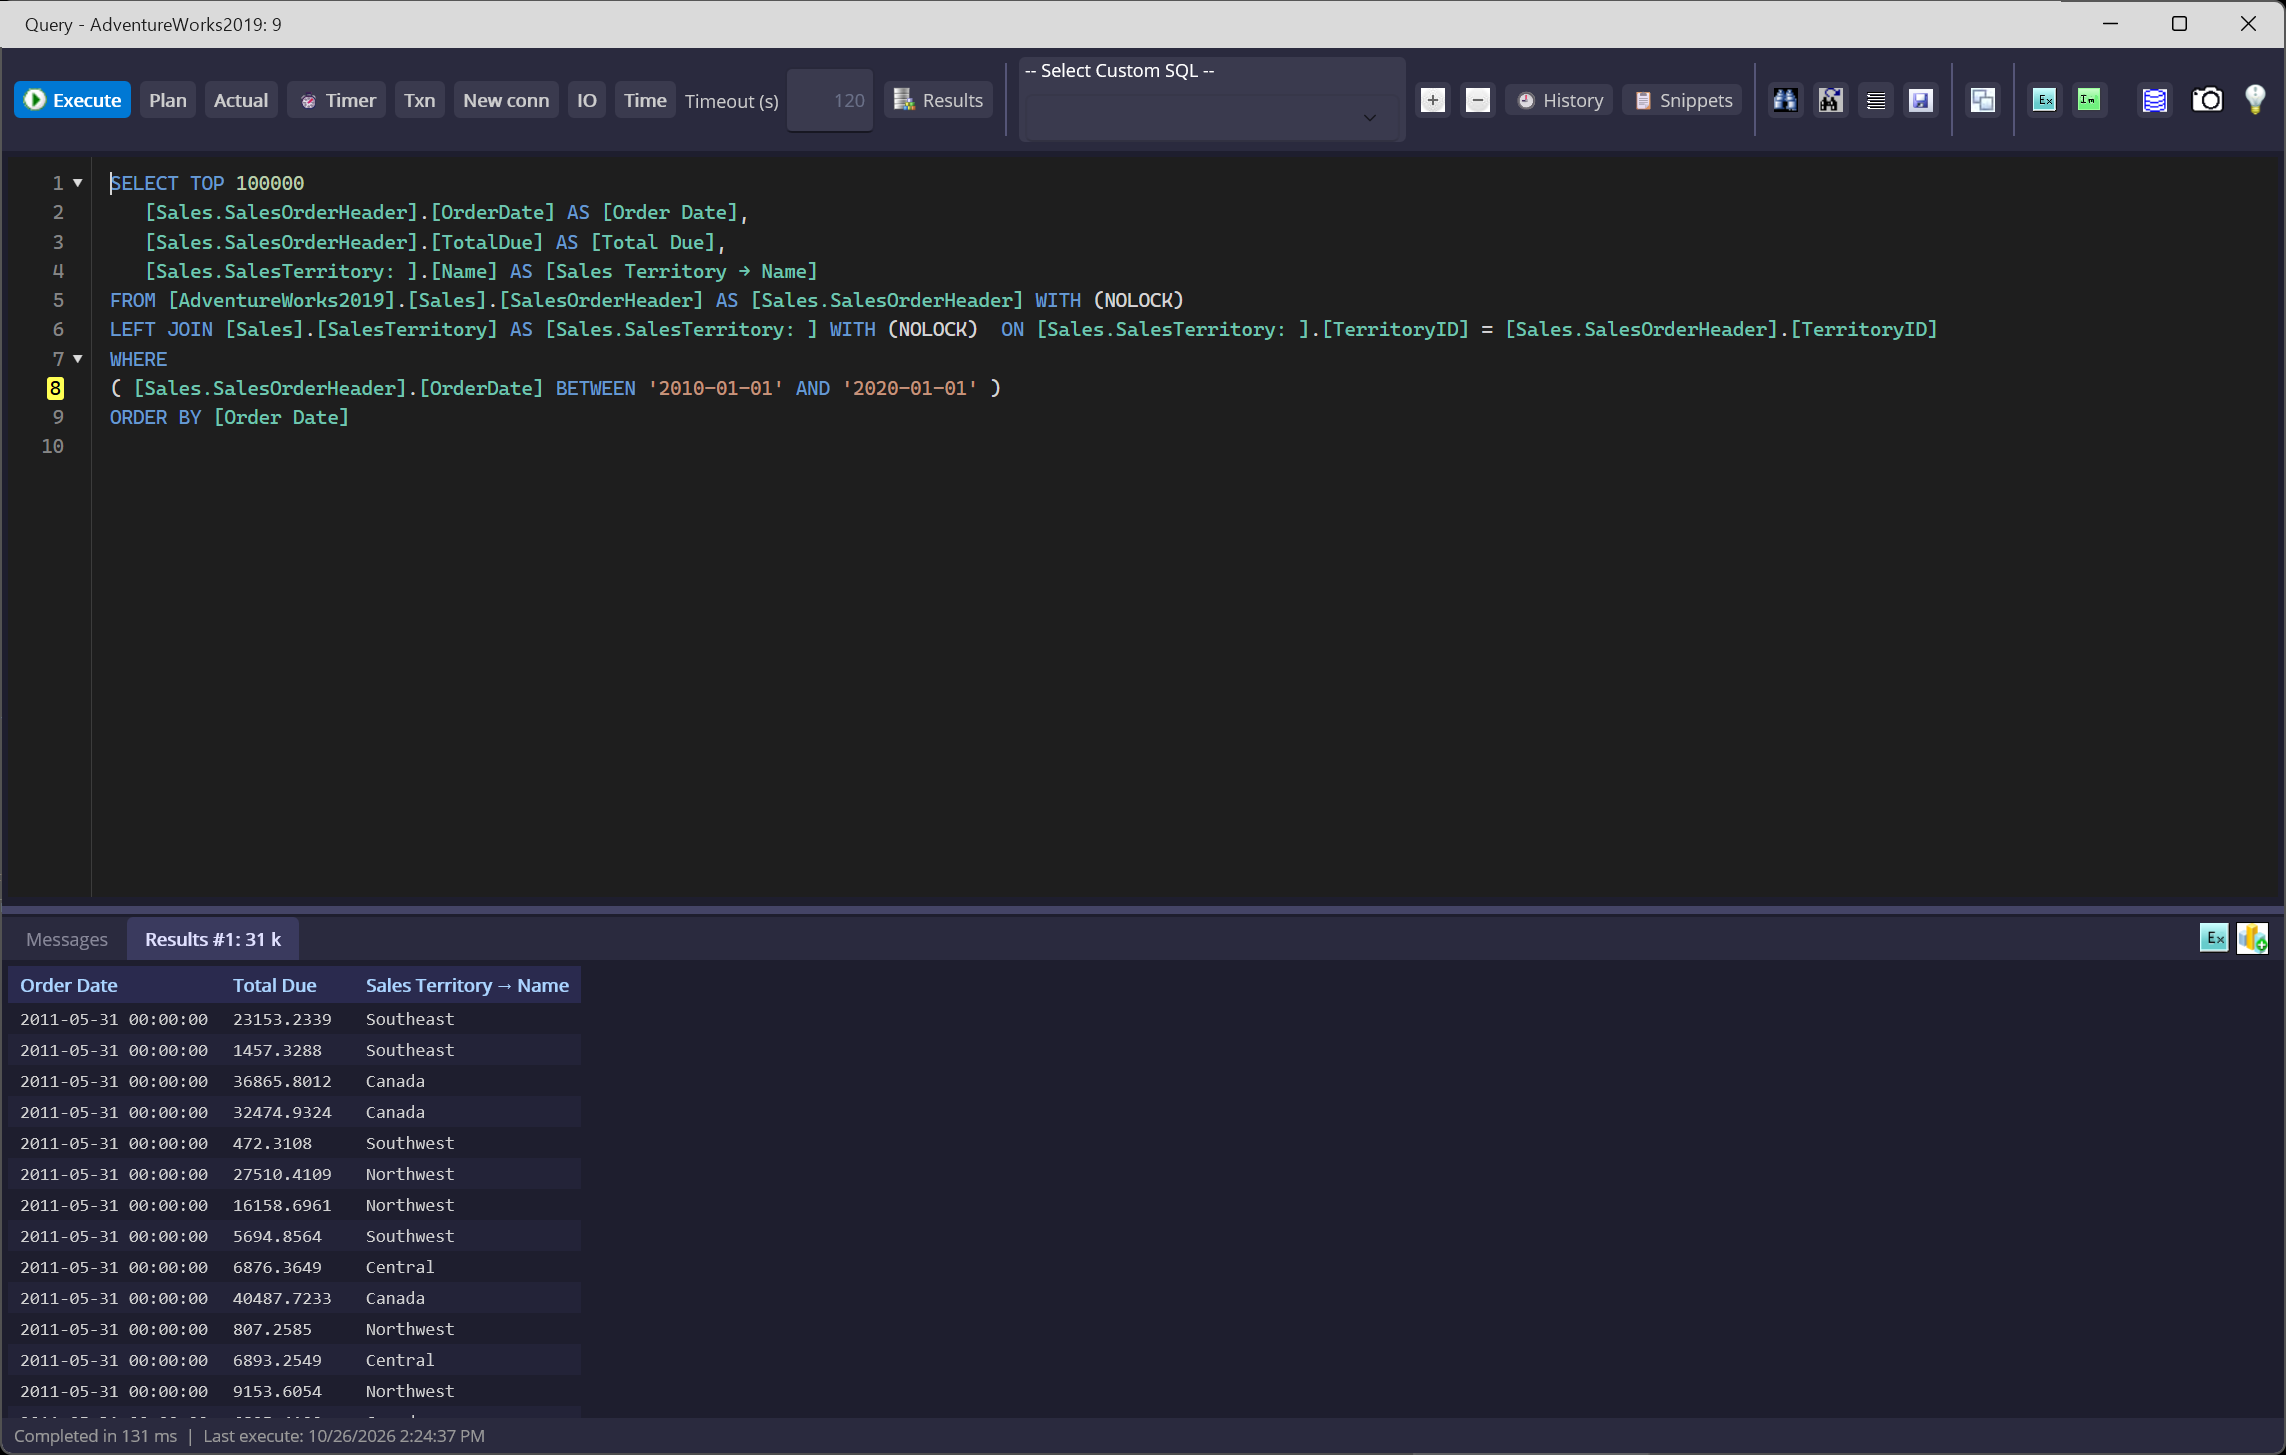Click the binoculars Find icon
The image size is (2286, 1455).
pyautogui.click(x=1785, y=100)
